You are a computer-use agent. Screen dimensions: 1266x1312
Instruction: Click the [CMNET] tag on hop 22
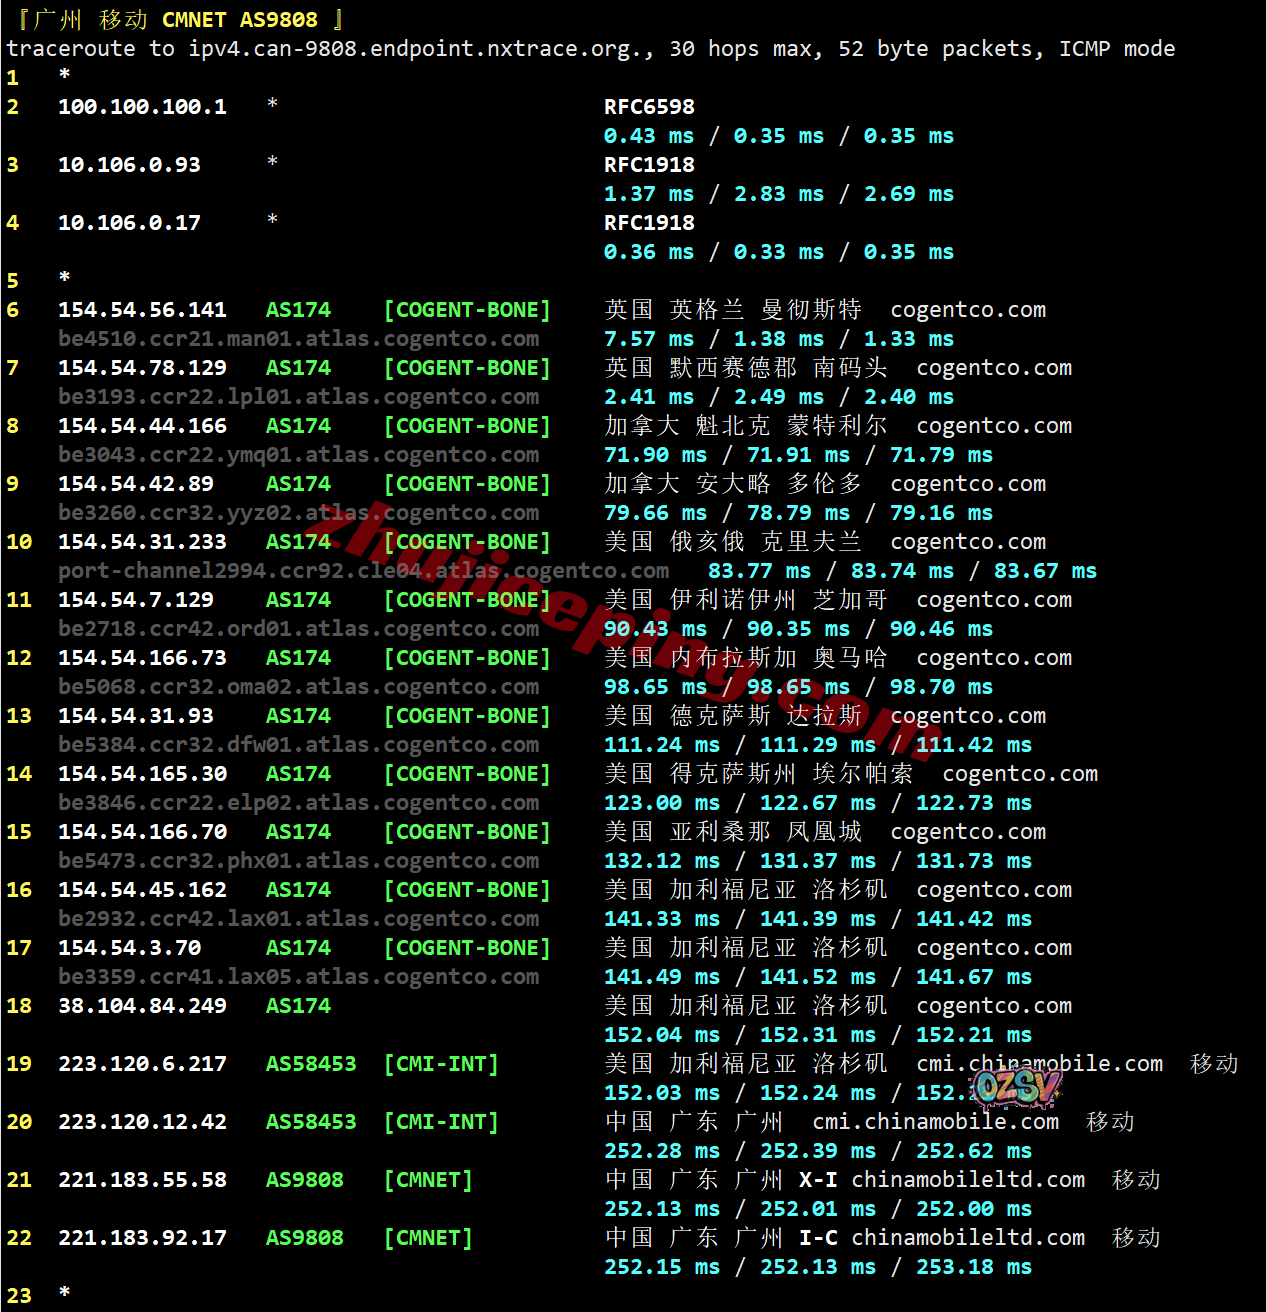(x=428, y=1238)
